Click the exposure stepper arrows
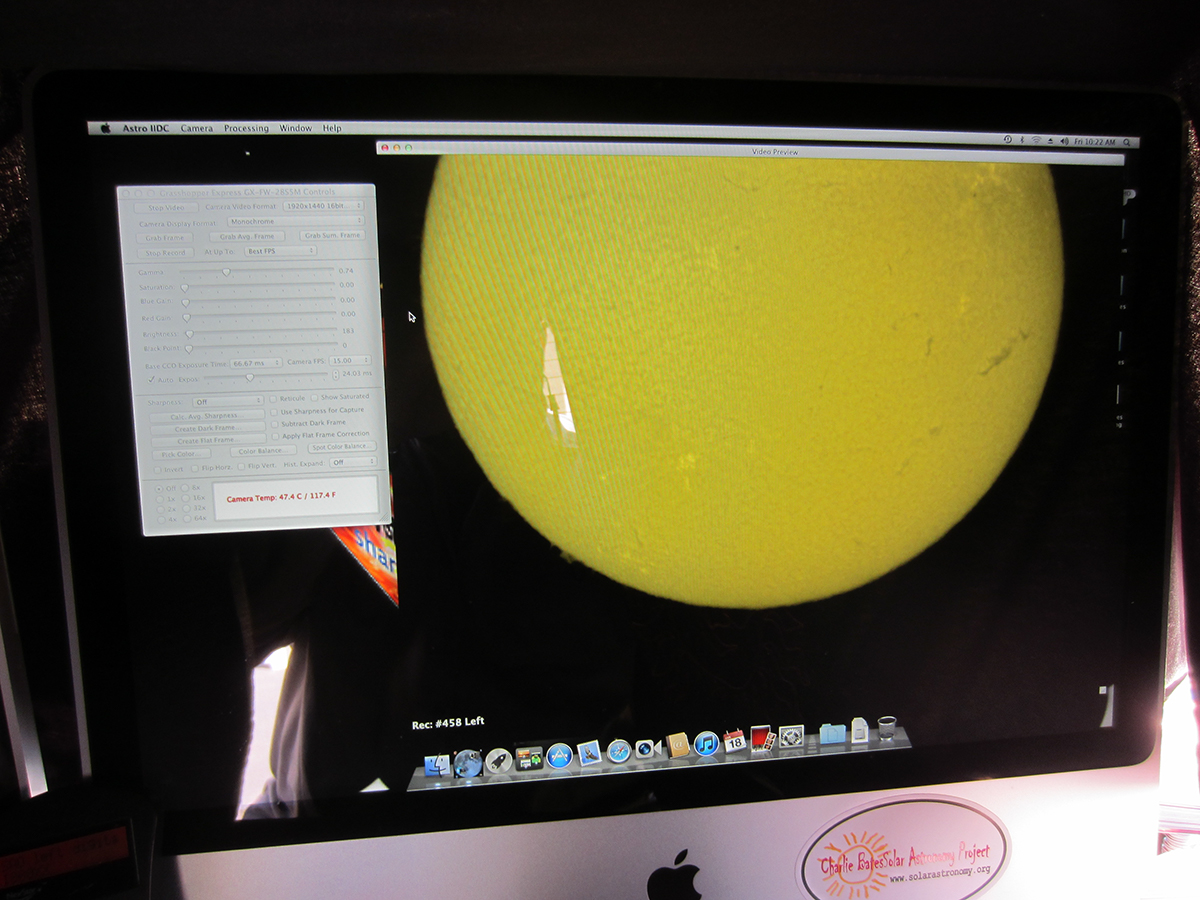This screenshot has width=1200, height=900. point(336,375)
